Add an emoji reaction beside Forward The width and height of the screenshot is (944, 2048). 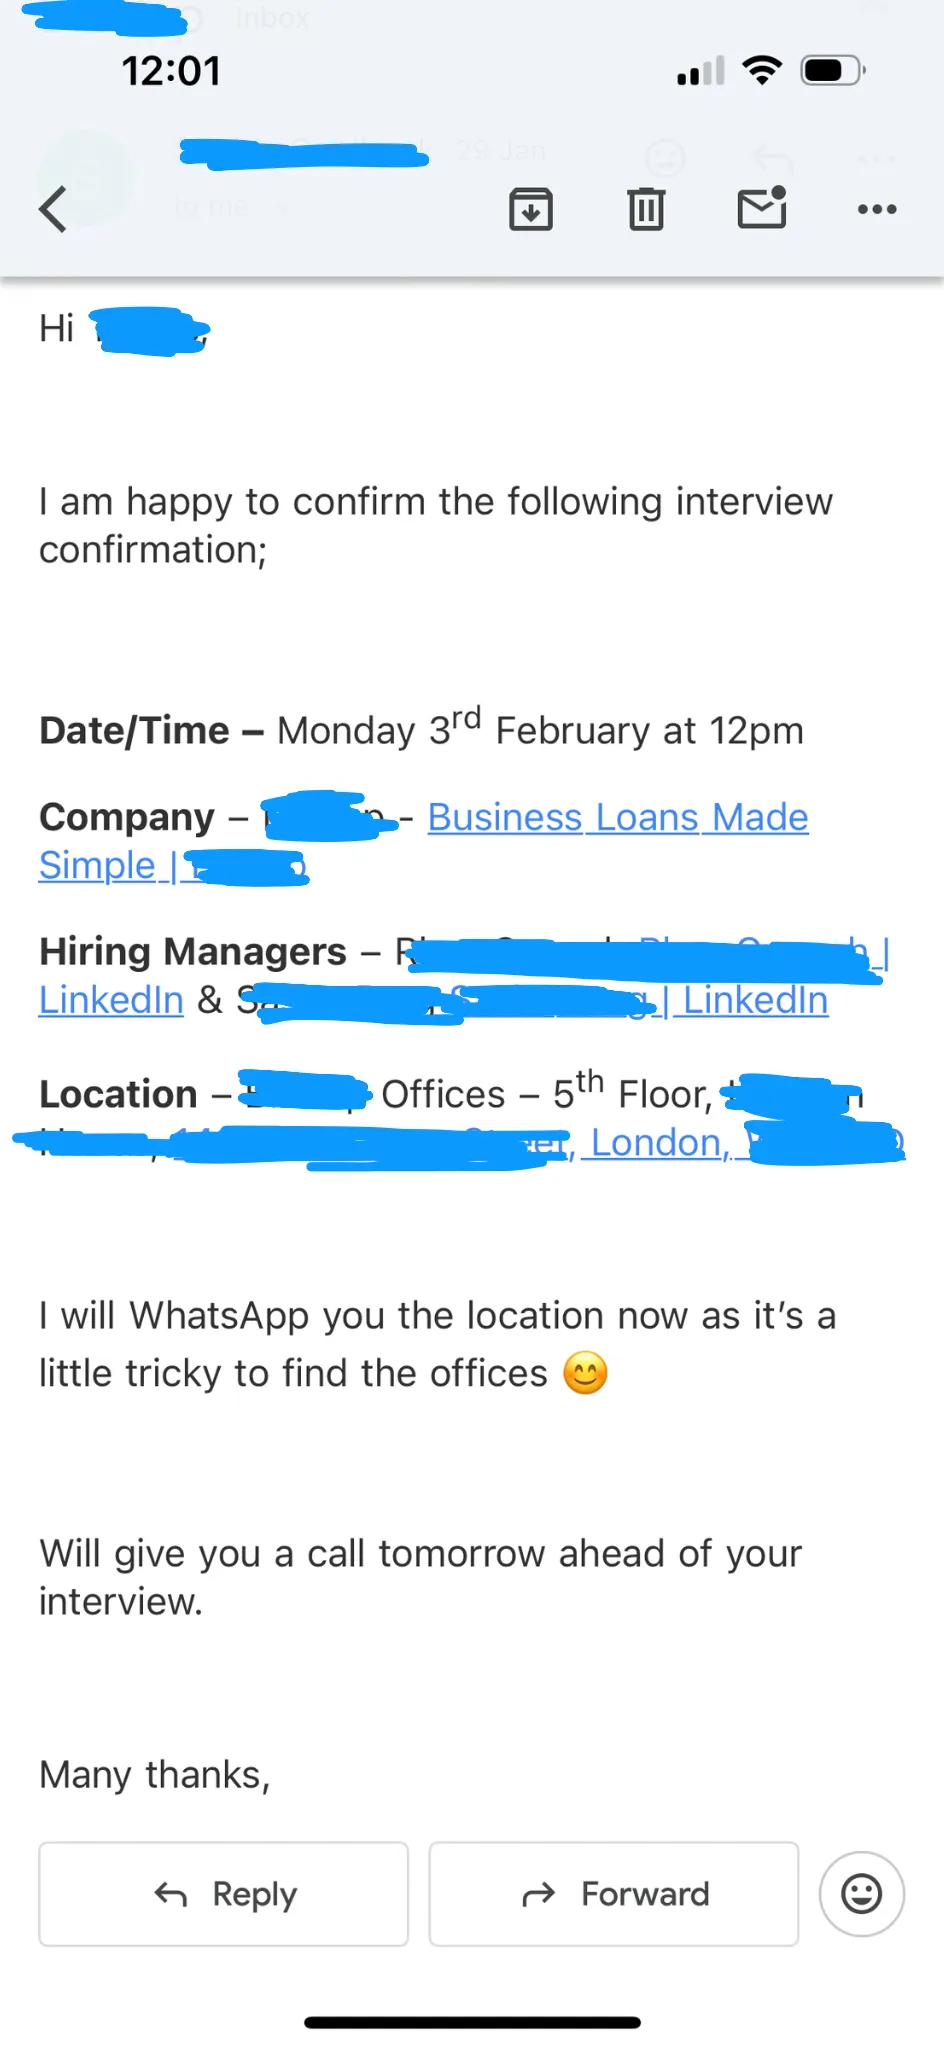[861, 1893]
